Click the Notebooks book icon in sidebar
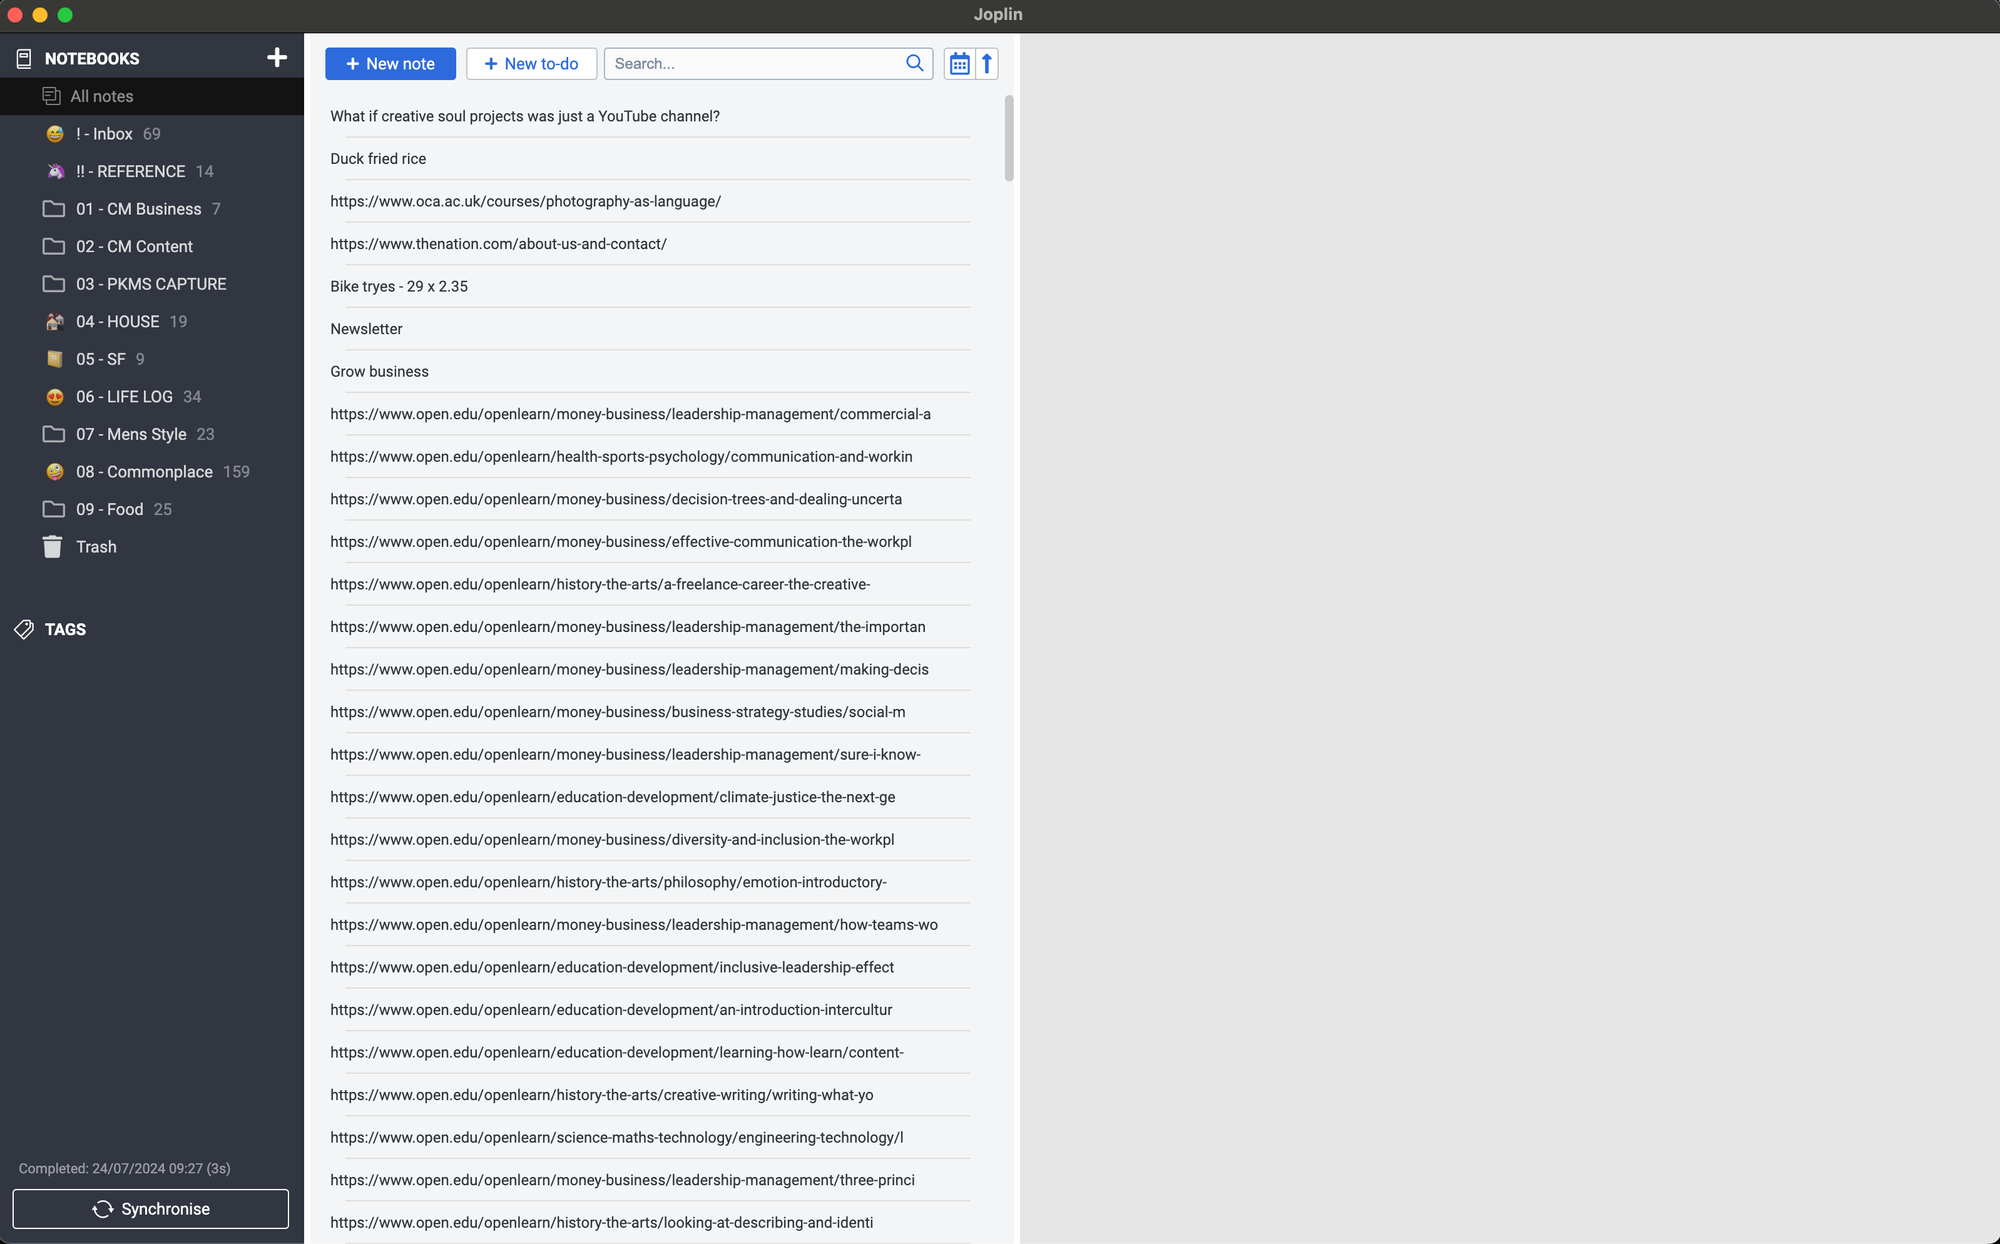Viewport: 2000px width, 1244px height. 22,57
